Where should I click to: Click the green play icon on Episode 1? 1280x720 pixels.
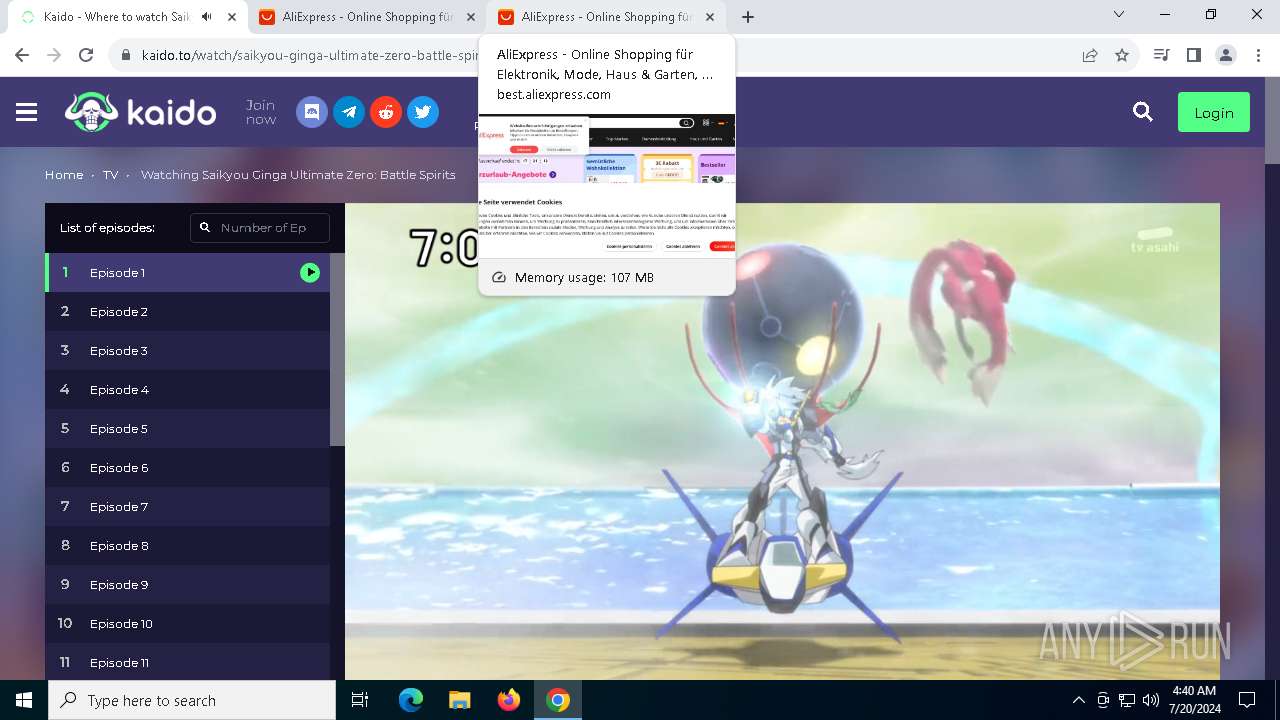click(310, 272)
